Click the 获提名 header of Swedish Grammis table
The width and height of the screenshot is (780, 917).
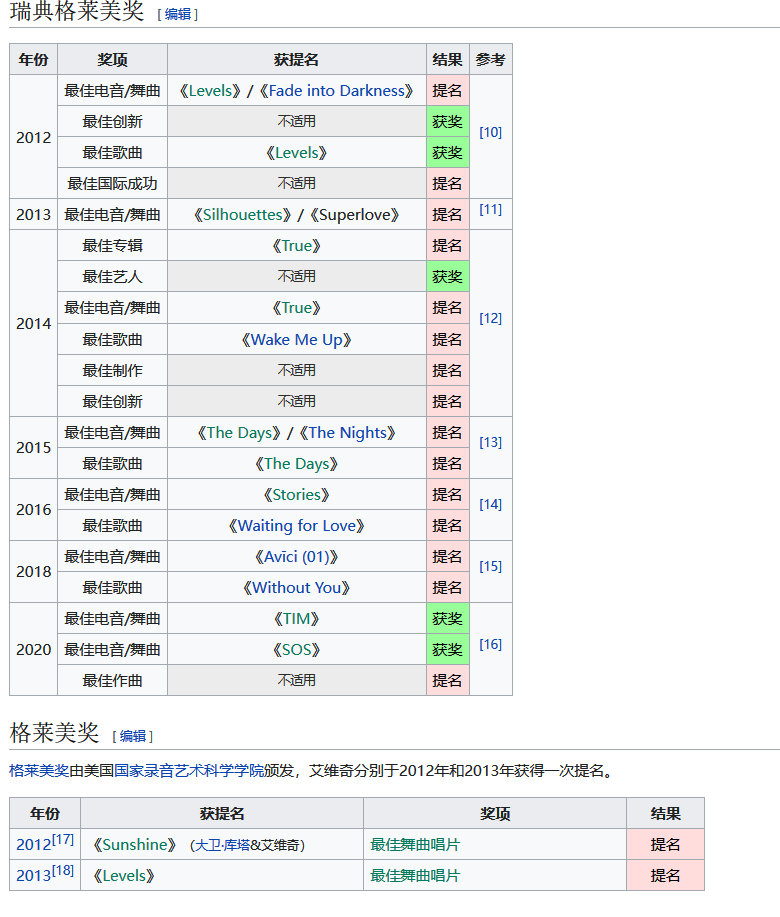[296, 59]
